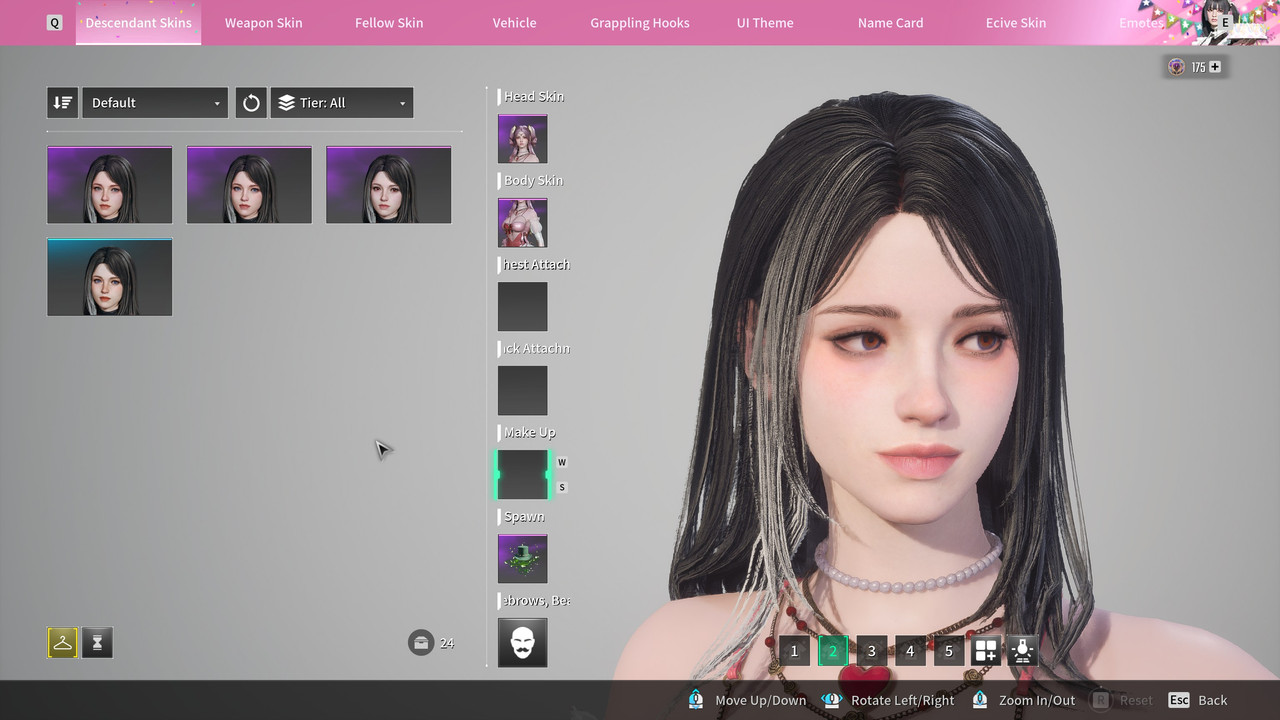
Task: Go to the Vehicle tab
Action: [514, 22]
